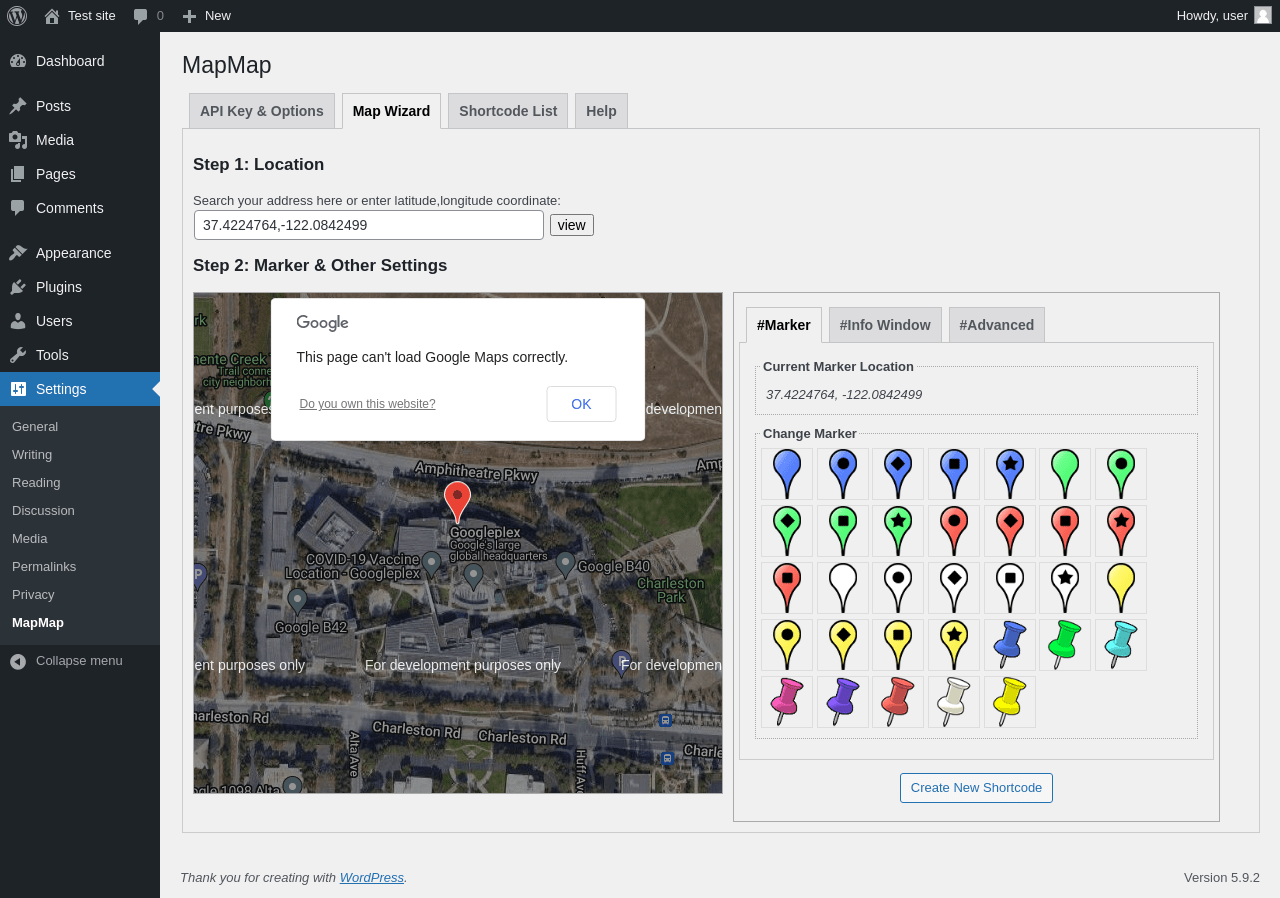This screenshot has width=1280, height=898.
Task: Choose the white marker with a circle
Action: coord(898,588)
